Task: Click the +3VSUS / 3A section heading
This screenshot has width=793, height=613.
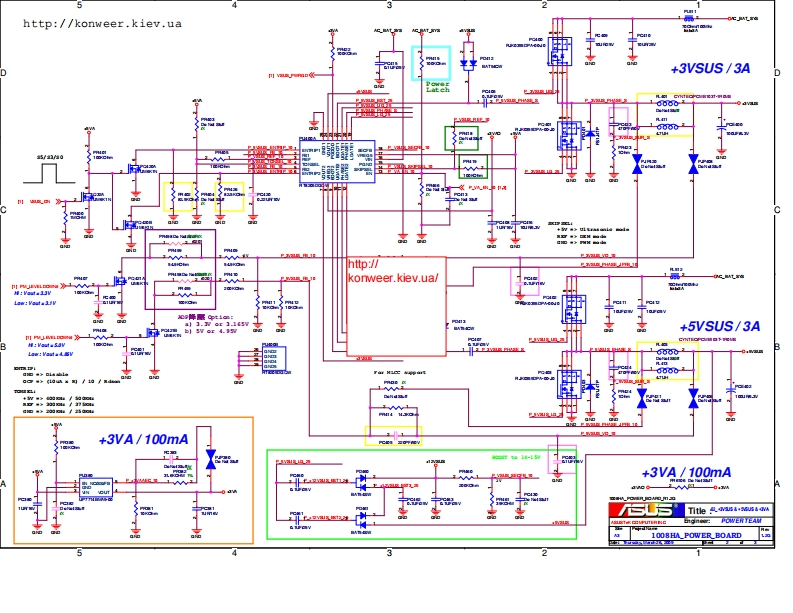Action: (x=709, y=69)
